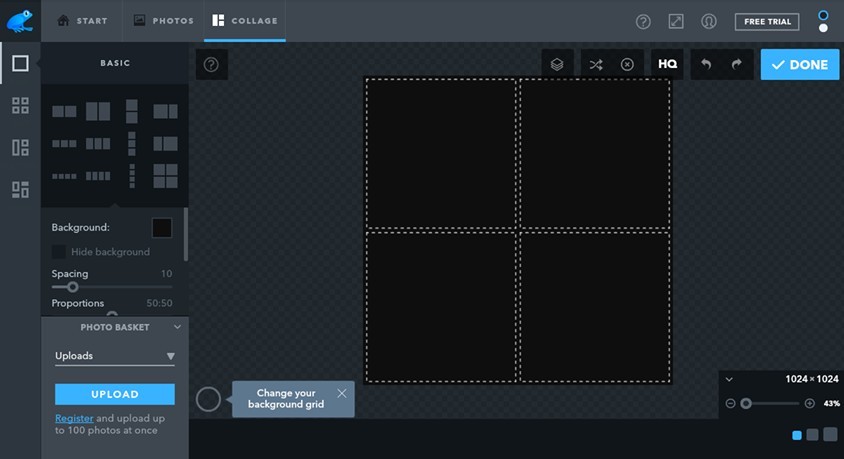
Task: Select the bottom-left collage cell
Action: [x=441, y=307]
